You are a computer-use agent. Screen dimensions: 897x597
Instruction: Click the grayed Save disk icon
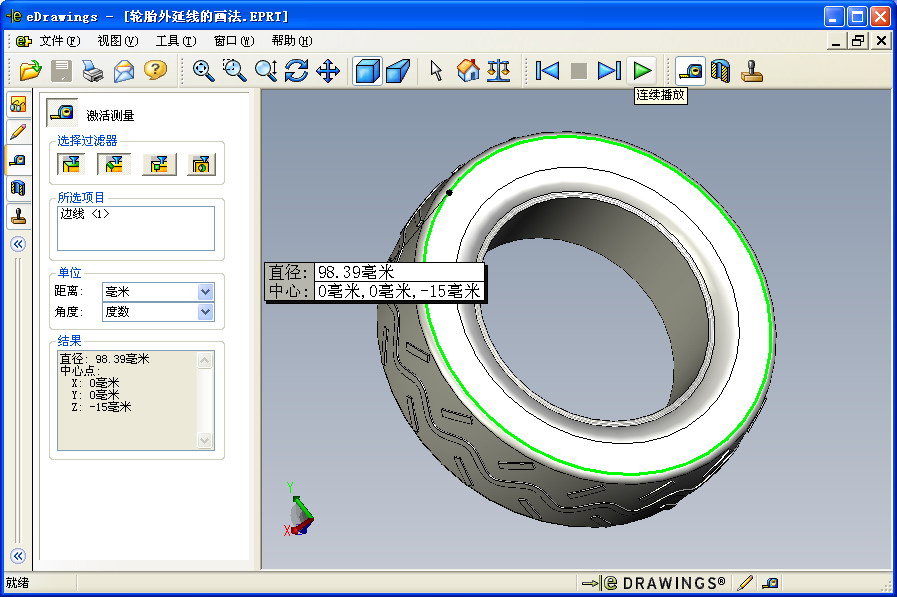pyautogui.click(x=62, y=71)
